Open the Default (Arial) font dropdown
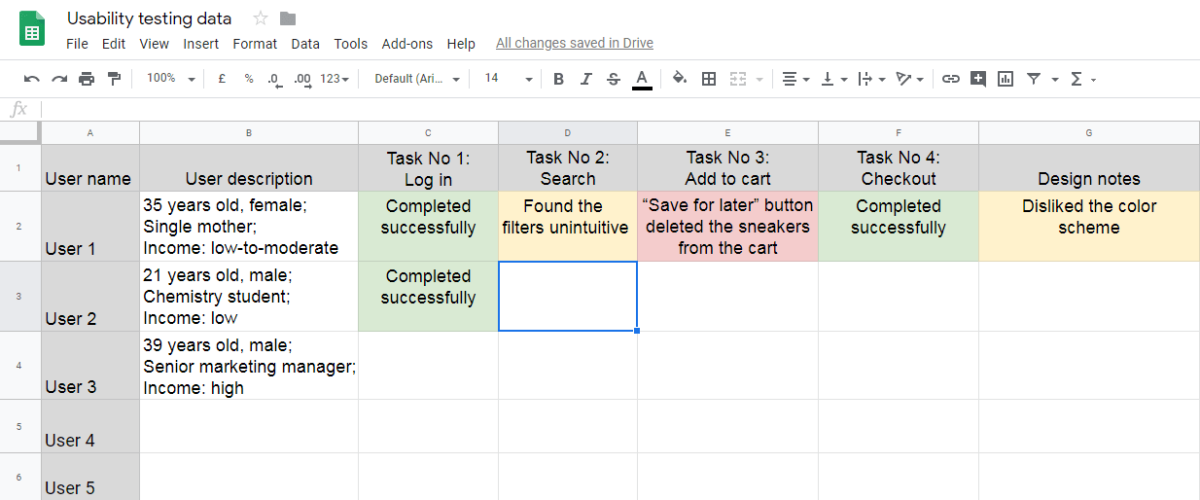 tap(417, 78)
